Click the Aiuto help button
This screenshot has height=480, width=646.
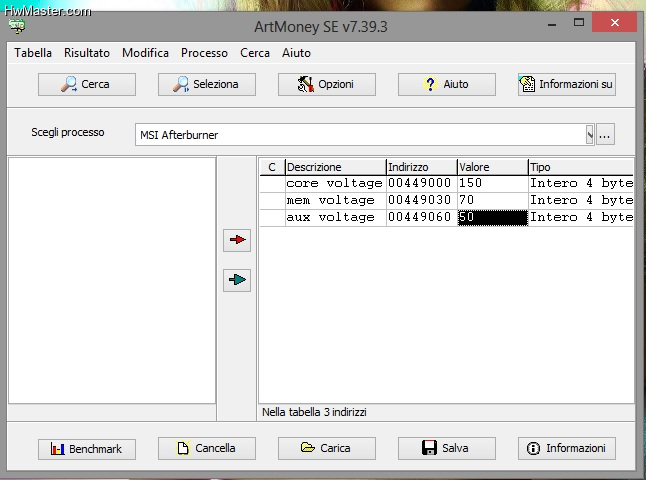tap(447, 84)
